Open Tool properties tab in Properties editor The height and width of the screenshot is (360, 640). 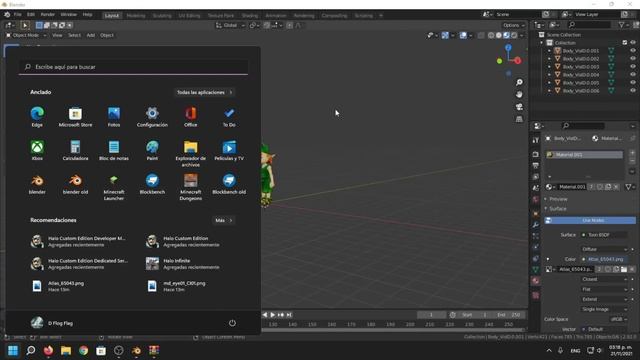click(x=536, y=140)
